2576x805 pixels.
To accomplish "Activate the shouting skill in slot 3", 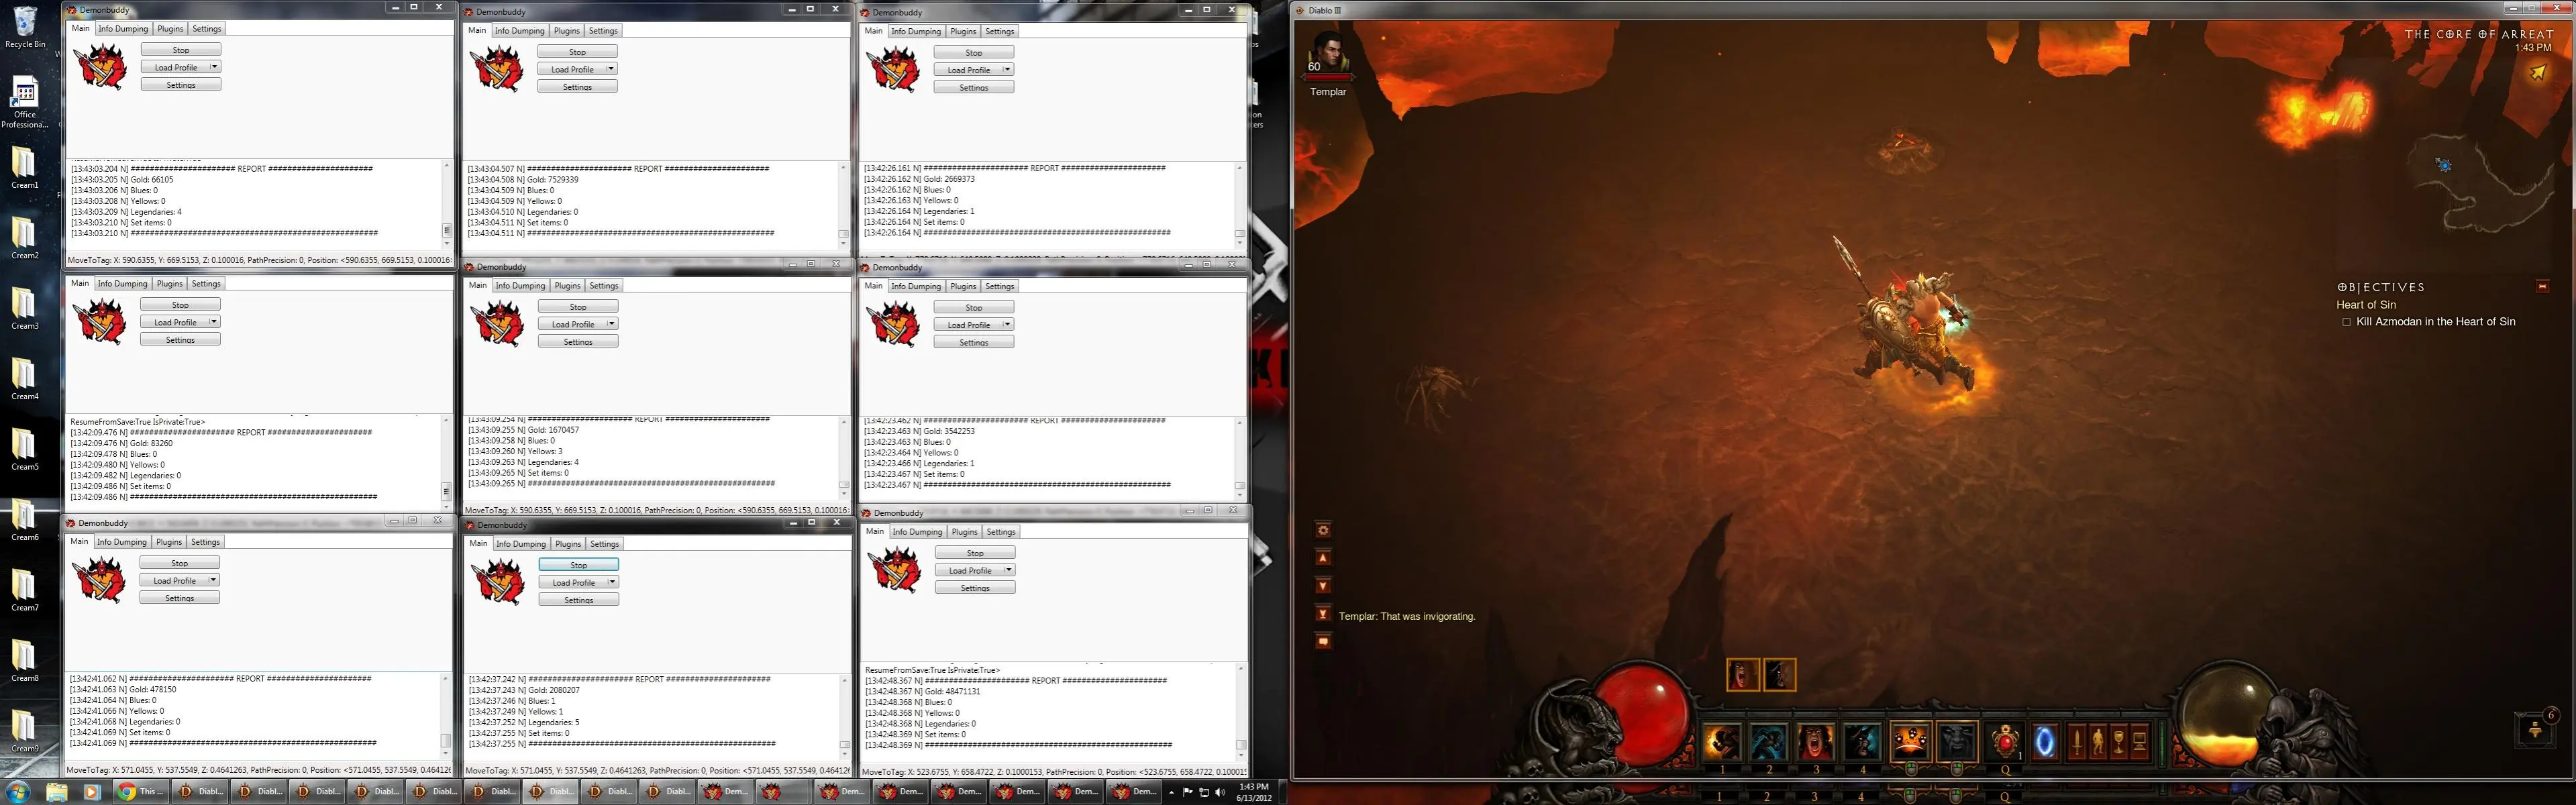I will [1816, 742].
